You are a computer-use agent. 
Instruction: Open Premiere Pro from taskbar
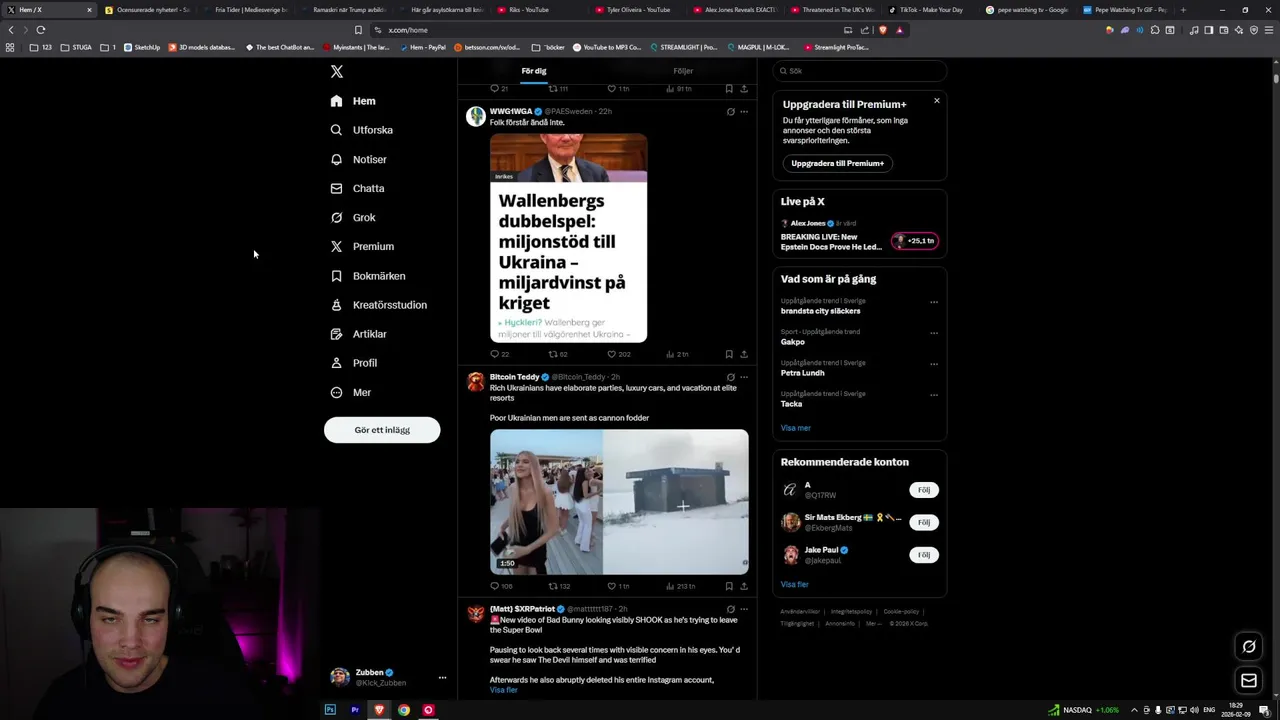(355, 710)
